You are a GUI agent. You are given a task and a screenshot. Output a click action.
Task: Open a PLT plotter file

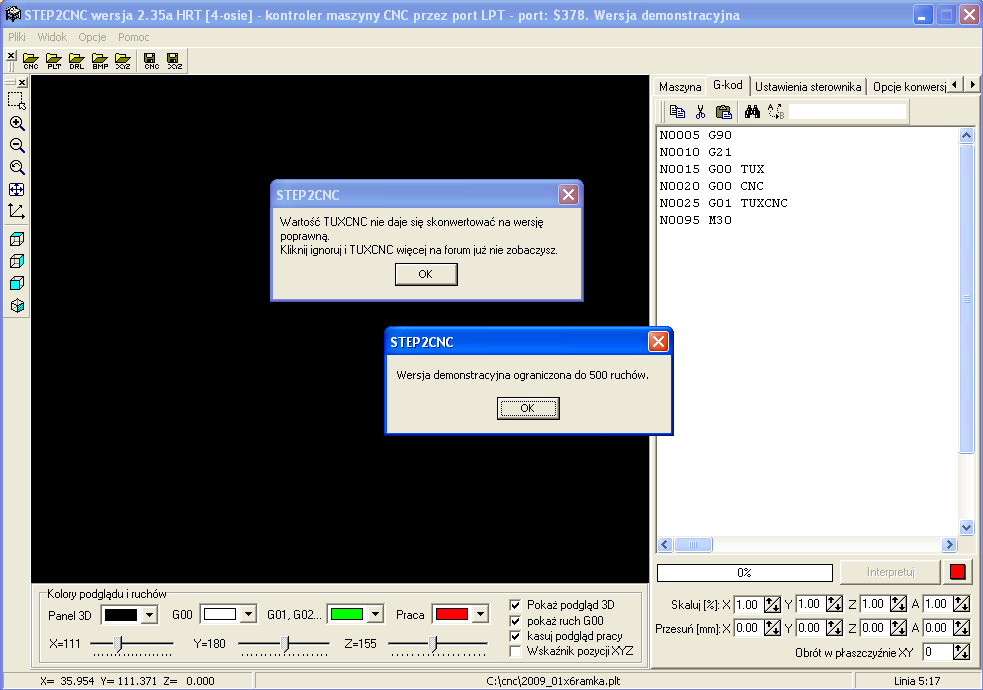[x=54, y=61]
